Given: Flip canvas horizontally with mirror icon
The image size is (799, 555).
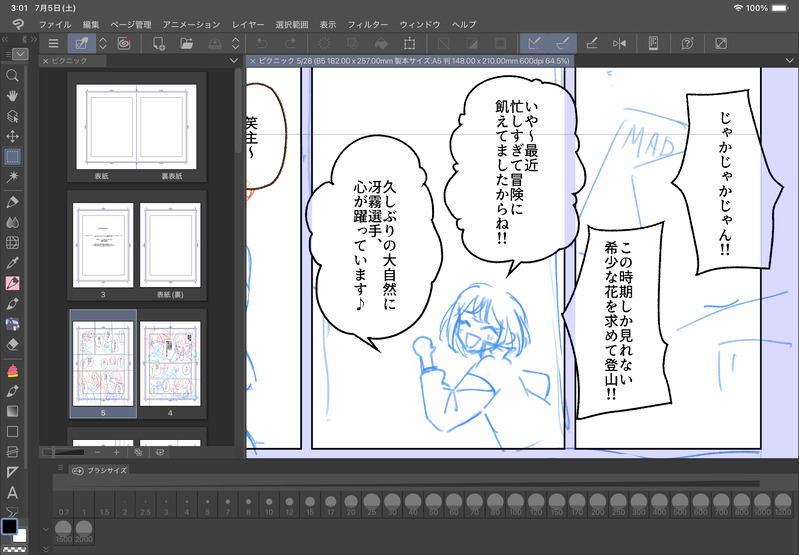Looking at the screenshot, I should click(619, 43).
